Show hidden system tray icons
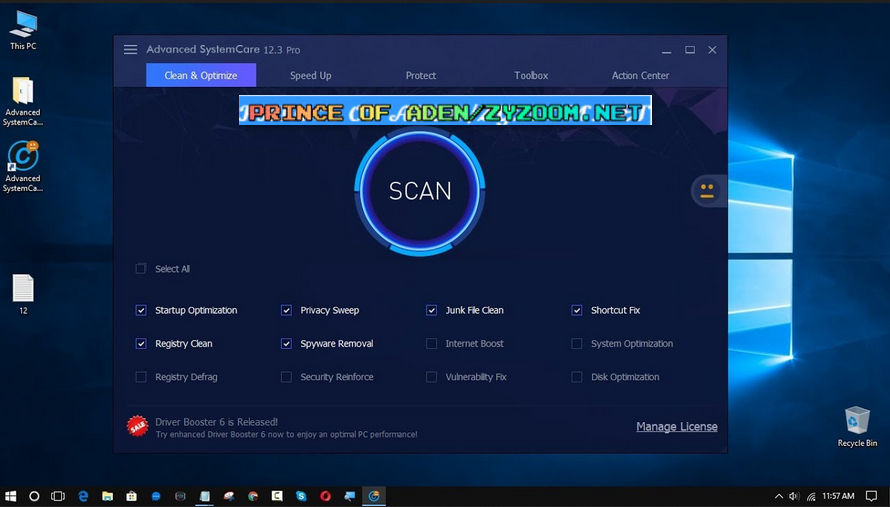Screen dimensions: 890x507 [x=779, y=496]
